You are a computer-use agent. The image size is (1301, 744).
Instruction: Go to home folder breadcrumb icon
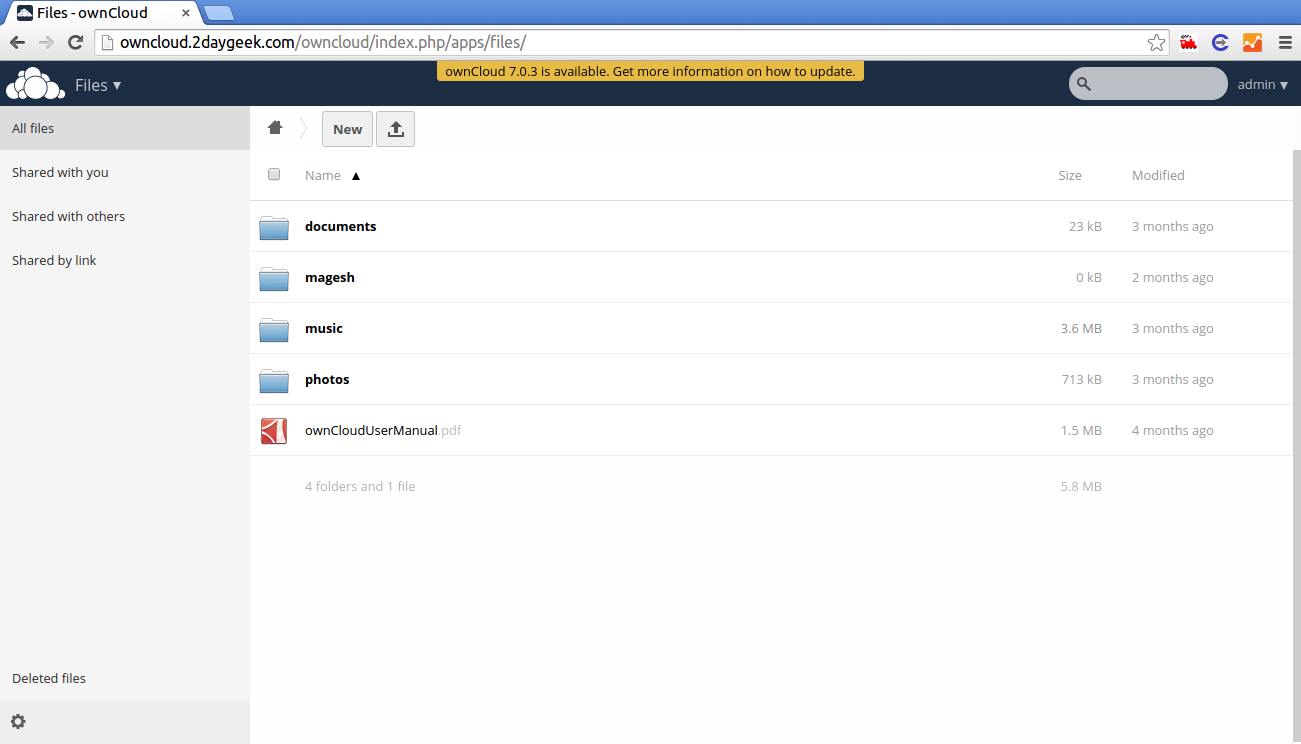(275, 128)
